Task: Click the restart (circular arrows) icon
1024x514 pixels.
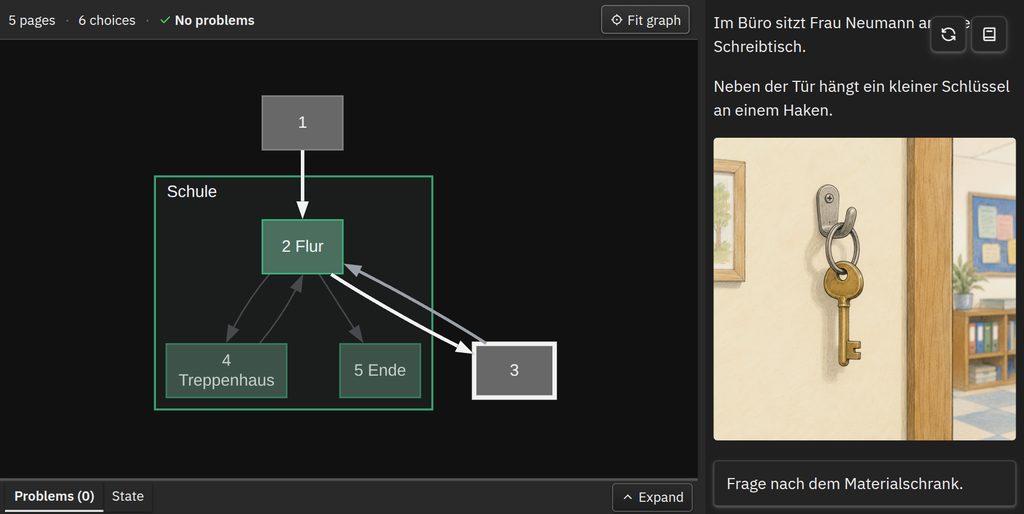Action: pyautogui.click(x=948, y=35)
